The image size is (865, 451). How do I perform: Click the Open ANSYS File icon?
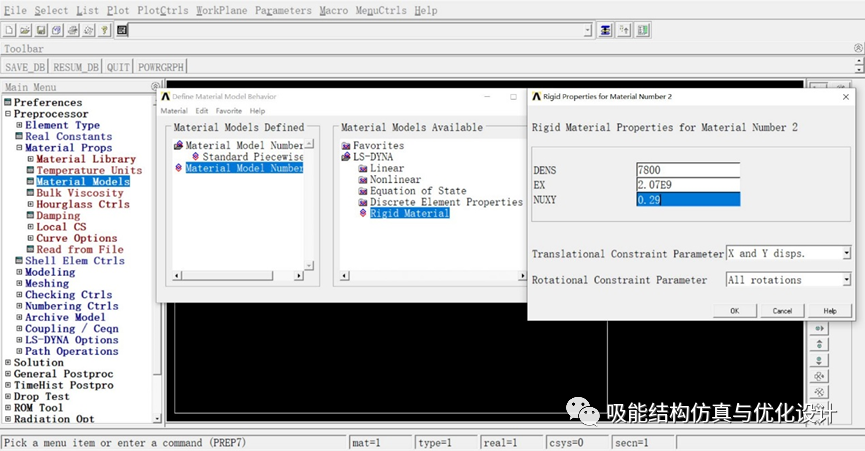click(x=25, y=30)
